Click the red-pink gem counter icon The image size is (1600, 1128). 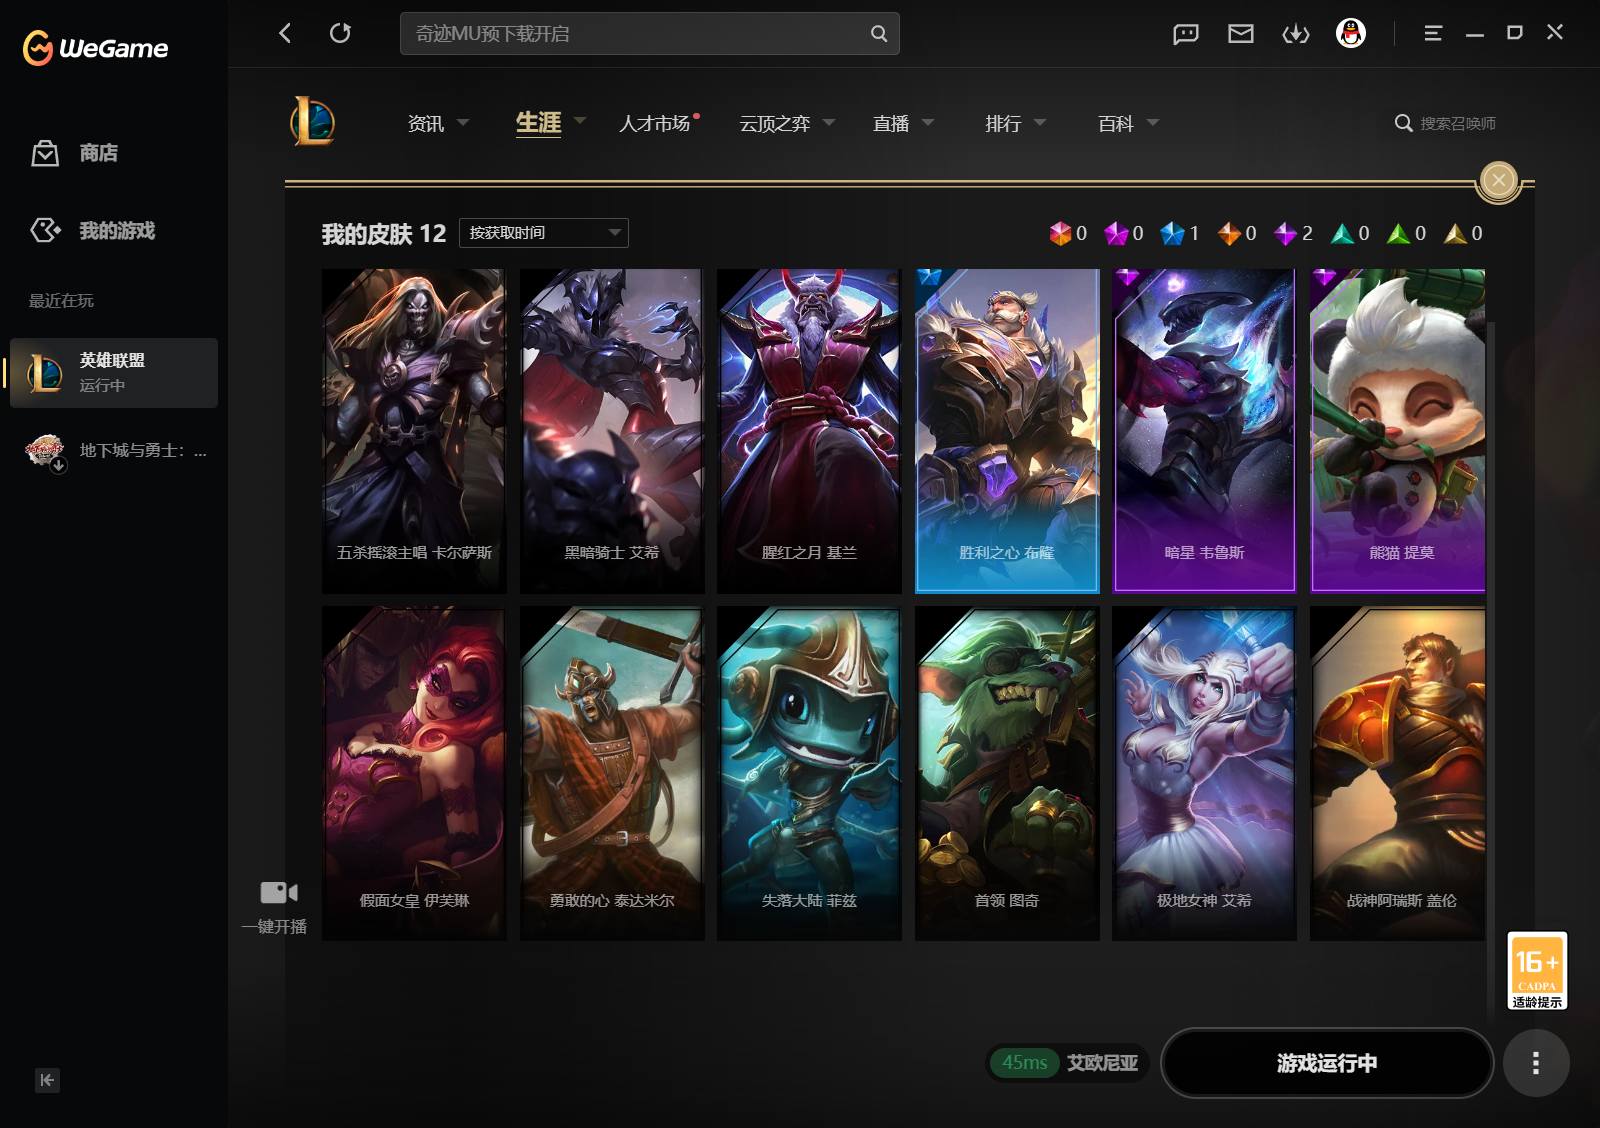pyautogui.click(x=1060, y=233)
